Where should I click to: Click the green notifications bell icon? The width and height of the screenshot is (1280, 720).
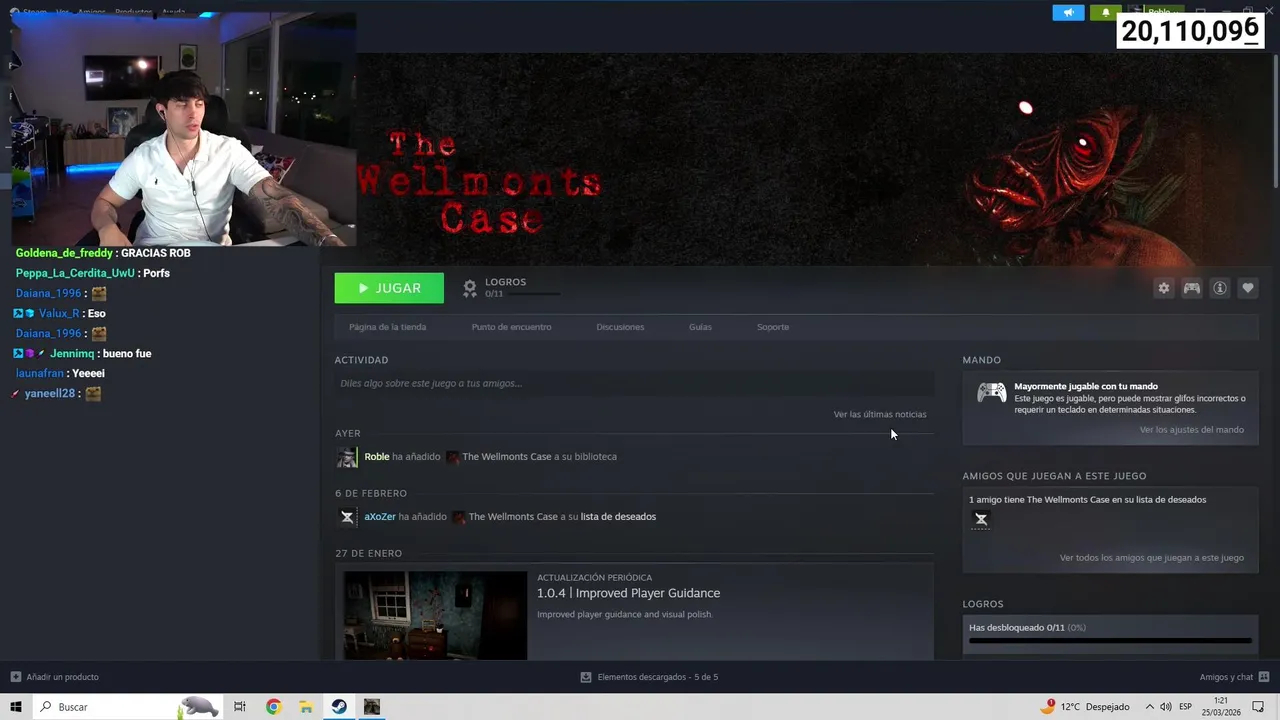pos(1105,12)
